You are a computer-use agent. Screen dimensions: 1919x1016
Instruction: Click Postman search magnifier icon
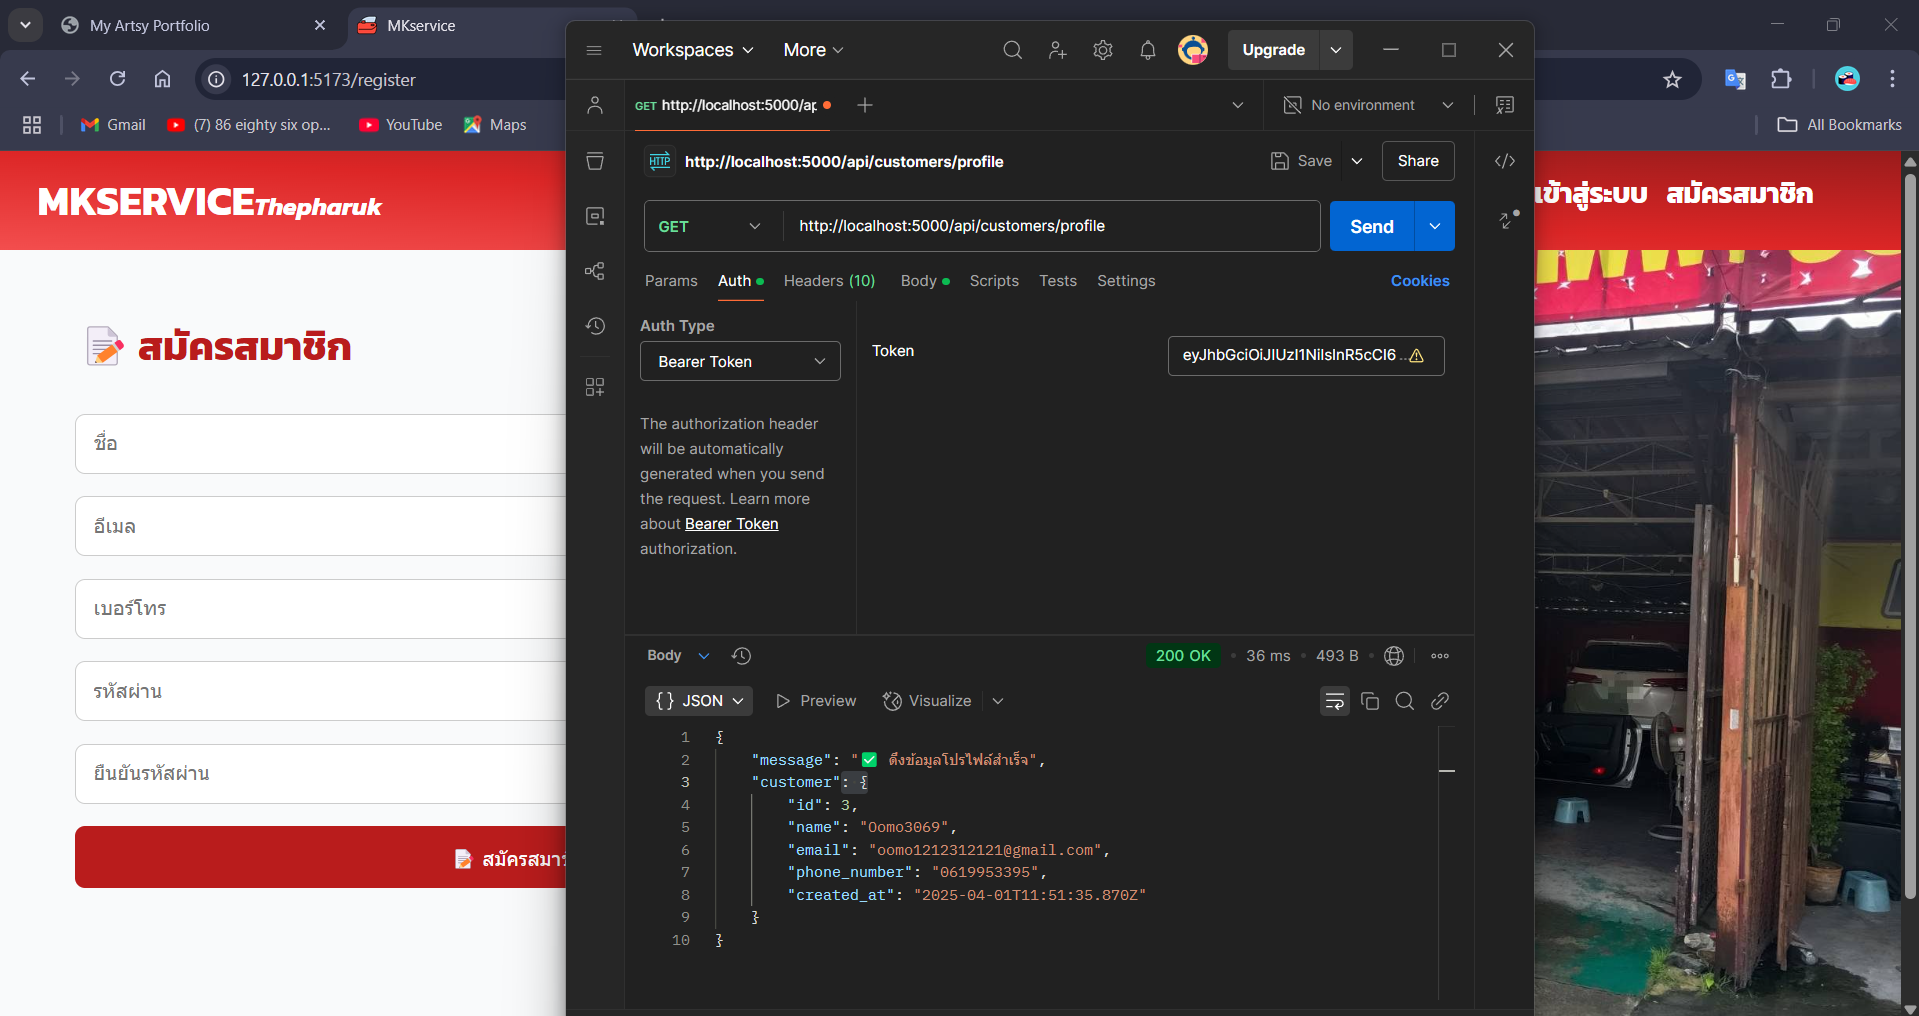tap(1012, 50)
